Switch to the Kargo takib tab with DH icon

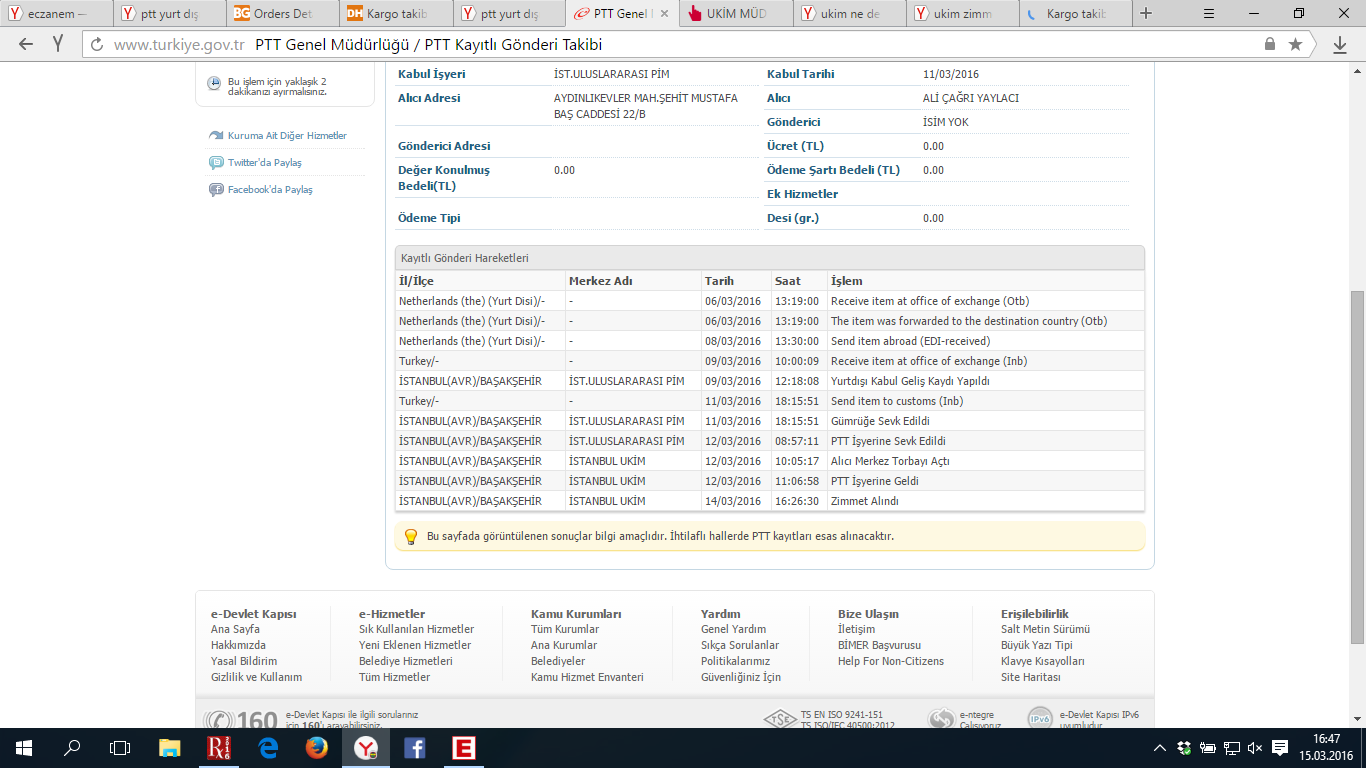[x=396, y=14]
